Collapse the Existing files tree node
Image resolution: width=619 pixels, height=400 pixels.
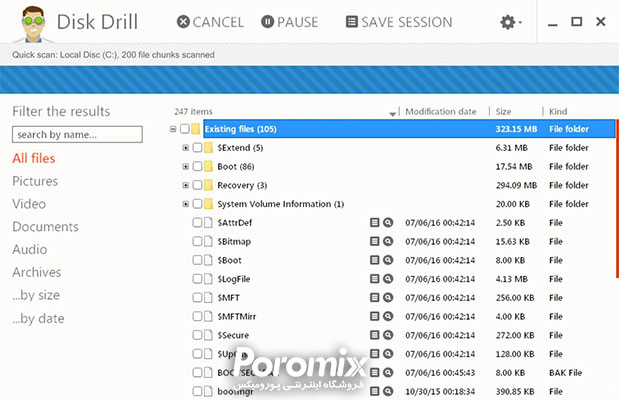pyautogui.click(x=172, y=129)
